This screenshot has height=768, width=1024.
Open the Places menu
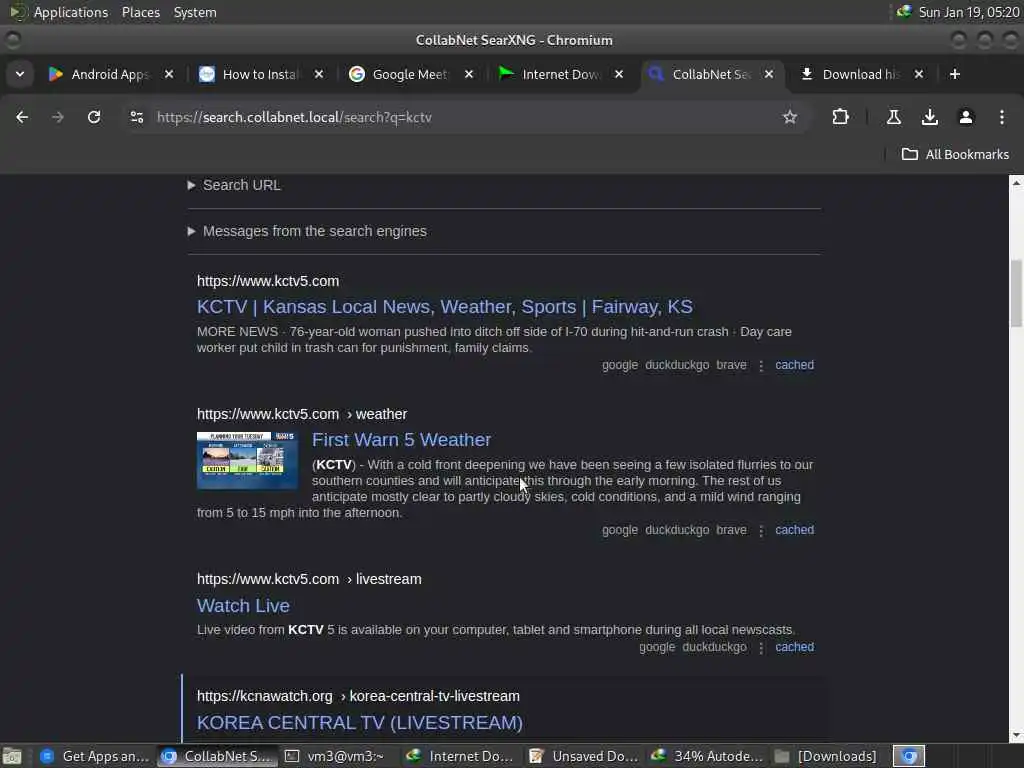[x=140, y=12]
